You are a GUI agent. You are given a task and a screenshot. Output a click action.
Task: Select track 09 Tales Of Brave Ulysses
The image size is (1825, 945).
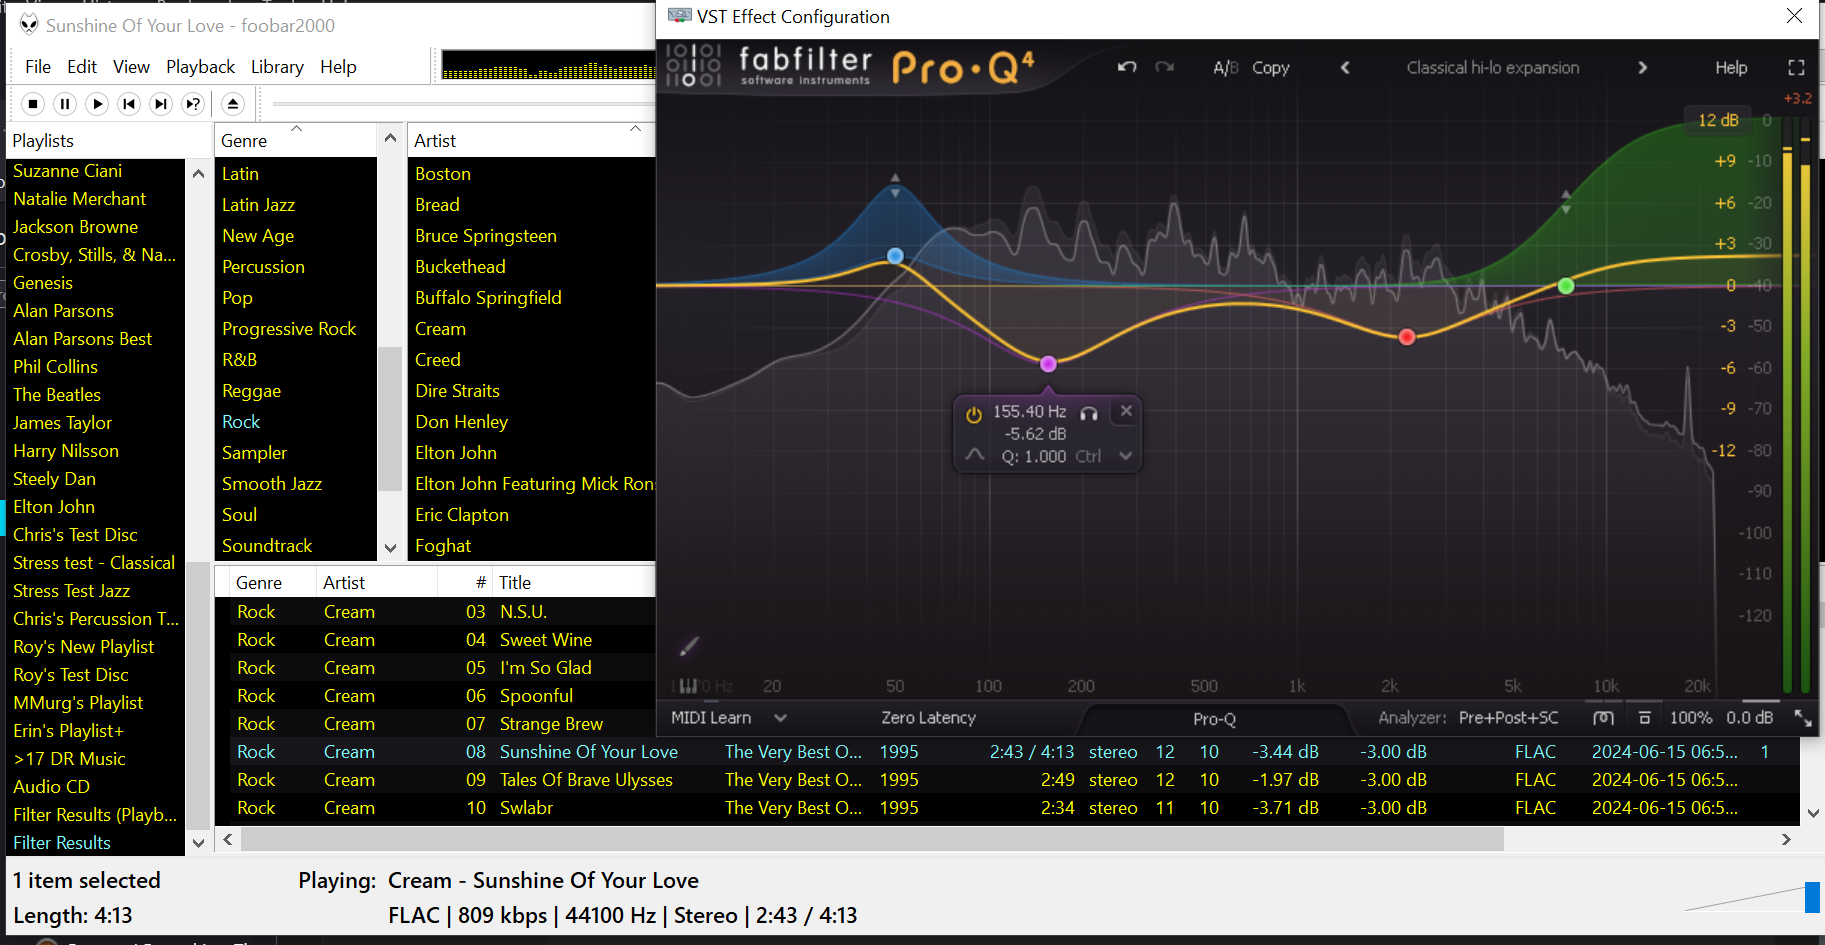(1008, 780)
